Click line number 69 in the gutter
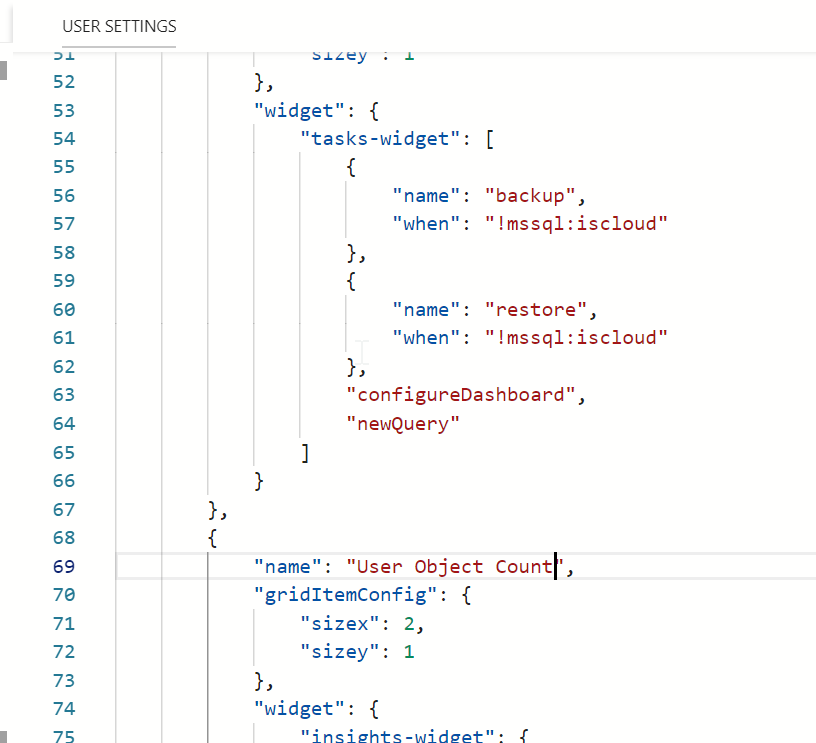 pos(64,567)
